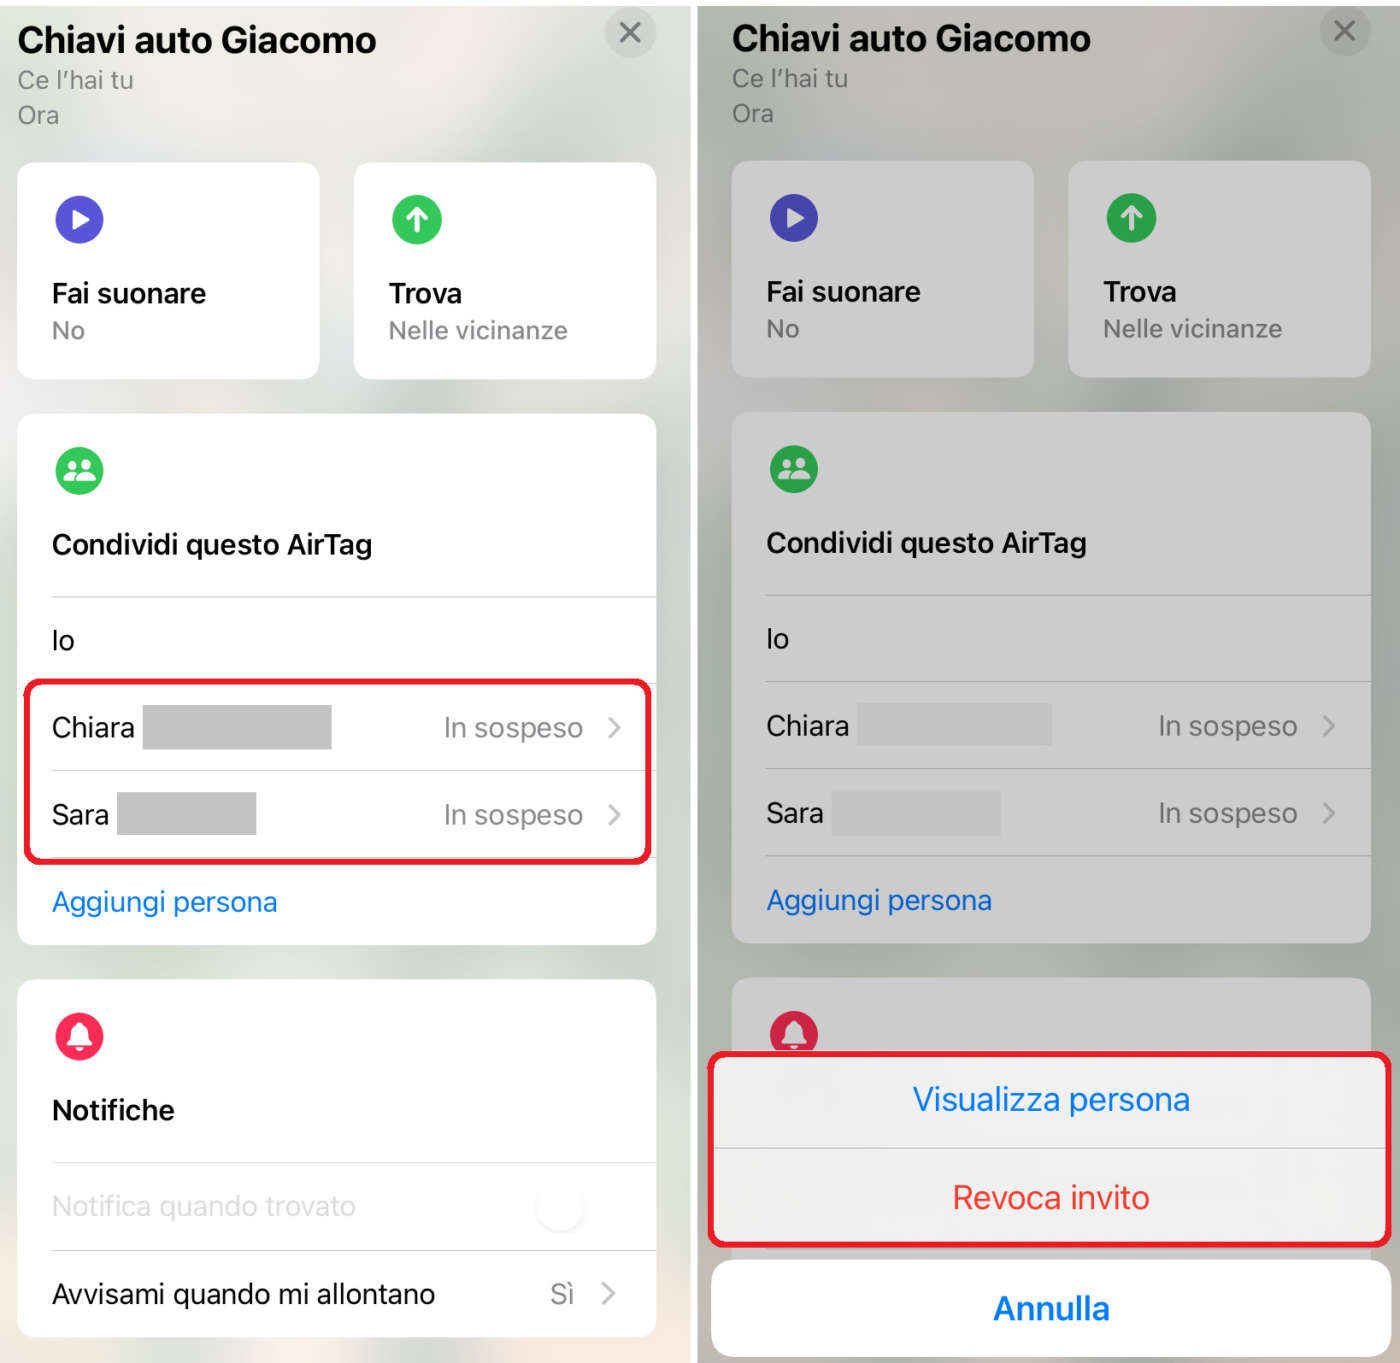Tap the red bell Notifiche icon in left panel

[79, 1036]
